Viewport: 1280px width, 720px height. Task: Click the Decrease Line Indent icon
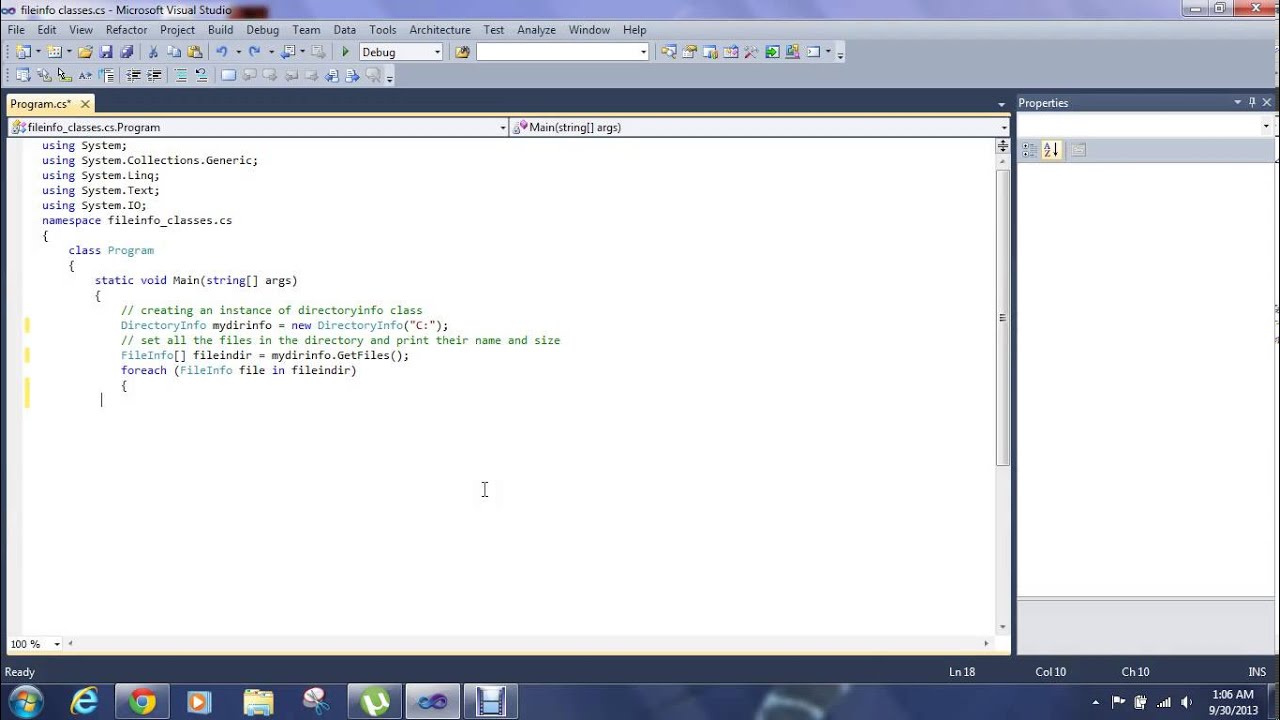(133, 75)
